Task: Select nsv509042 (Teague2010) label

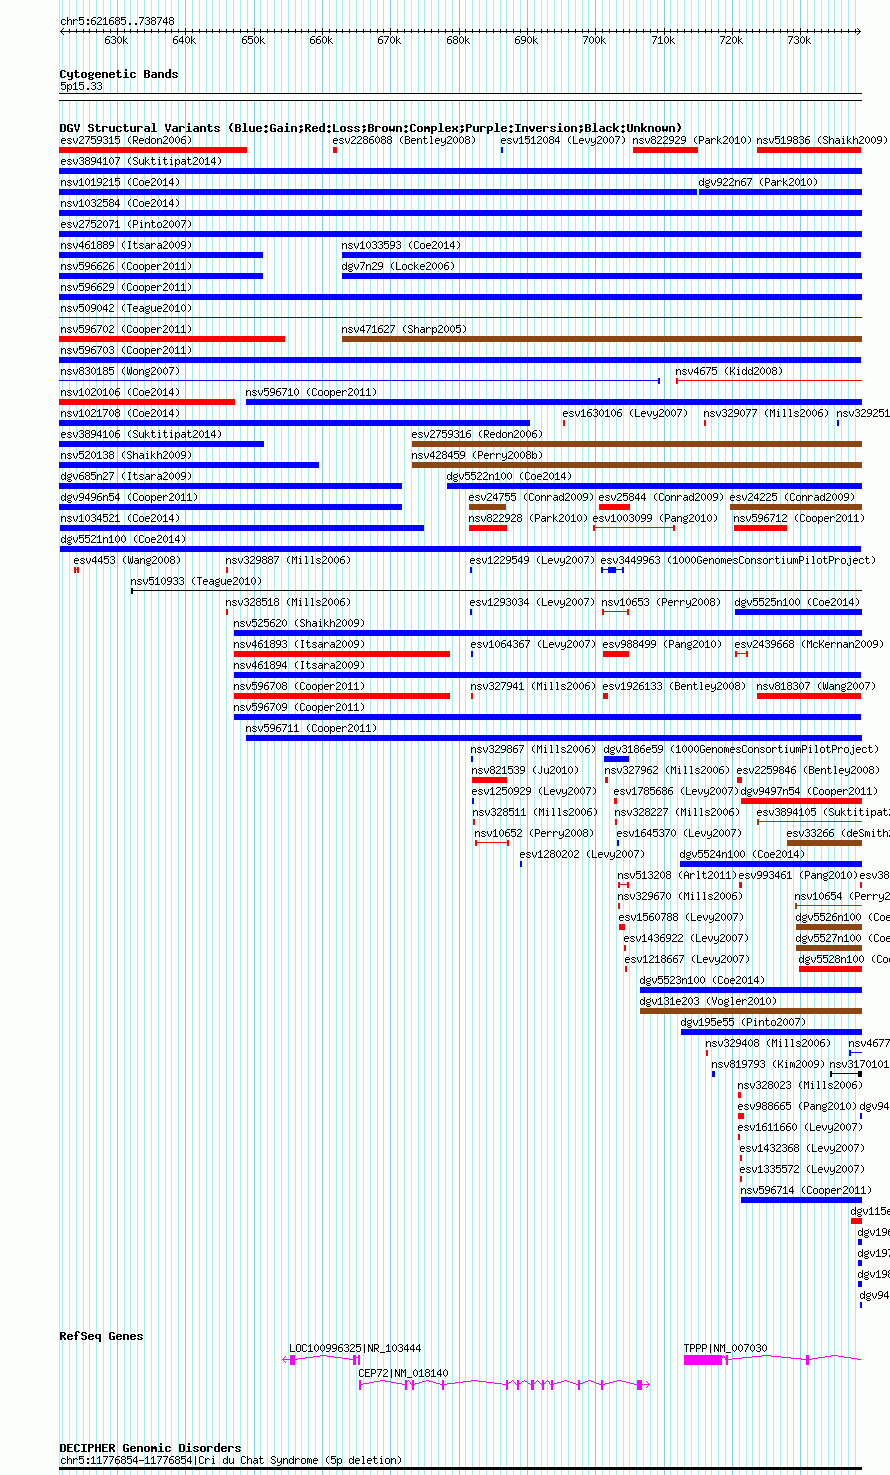Action: [x=125, y=309]
